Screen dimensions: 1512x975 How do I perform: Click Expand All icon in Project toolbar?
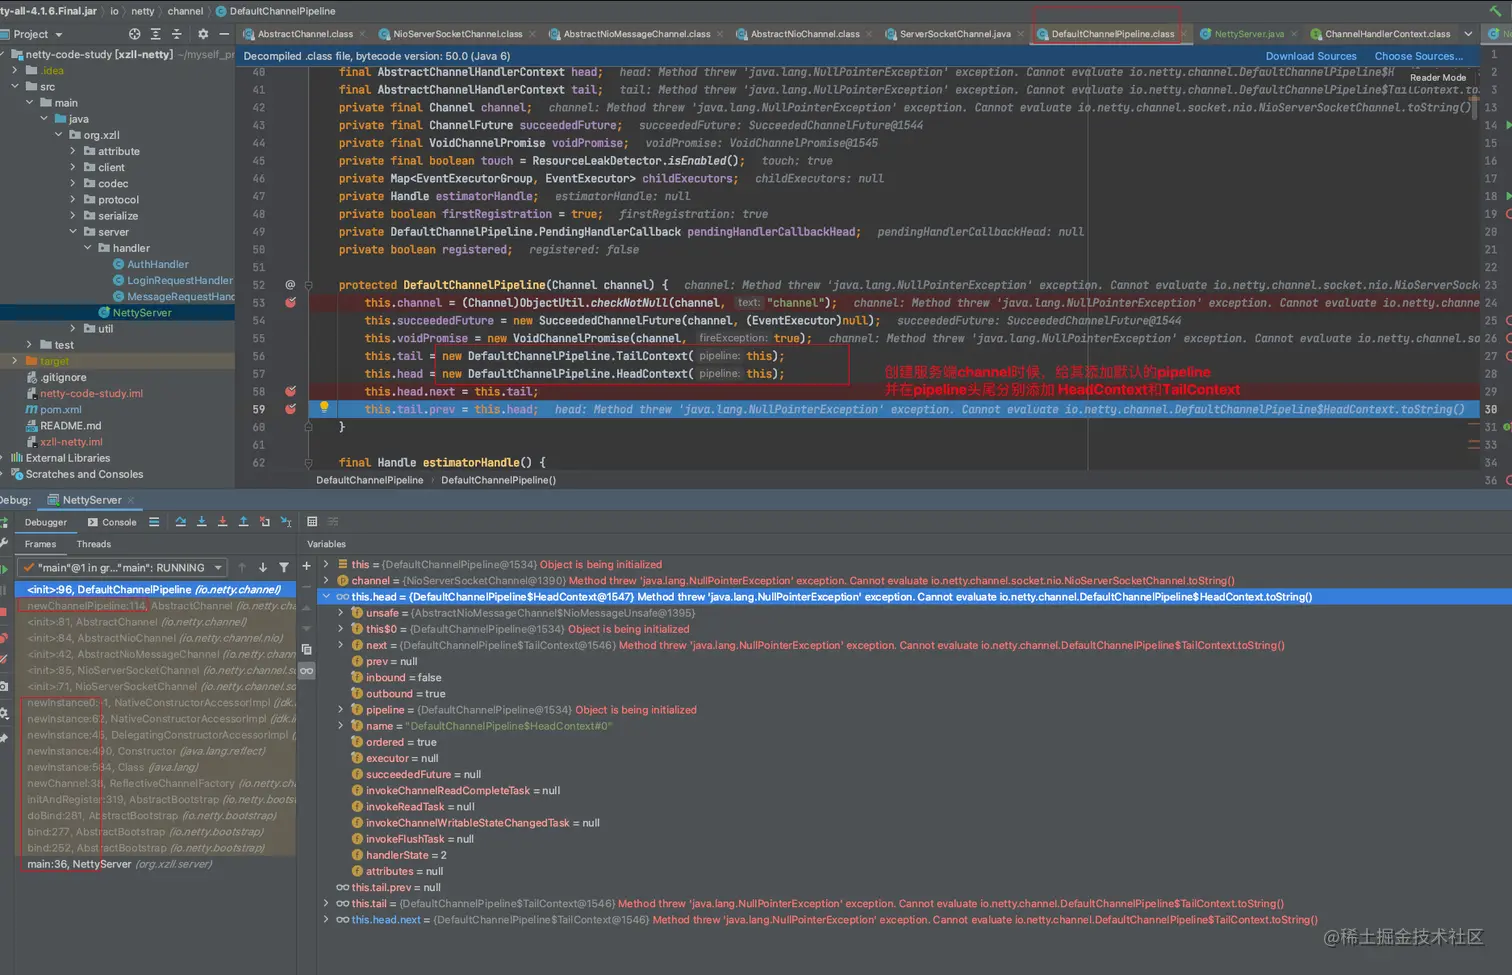[155, 34]
